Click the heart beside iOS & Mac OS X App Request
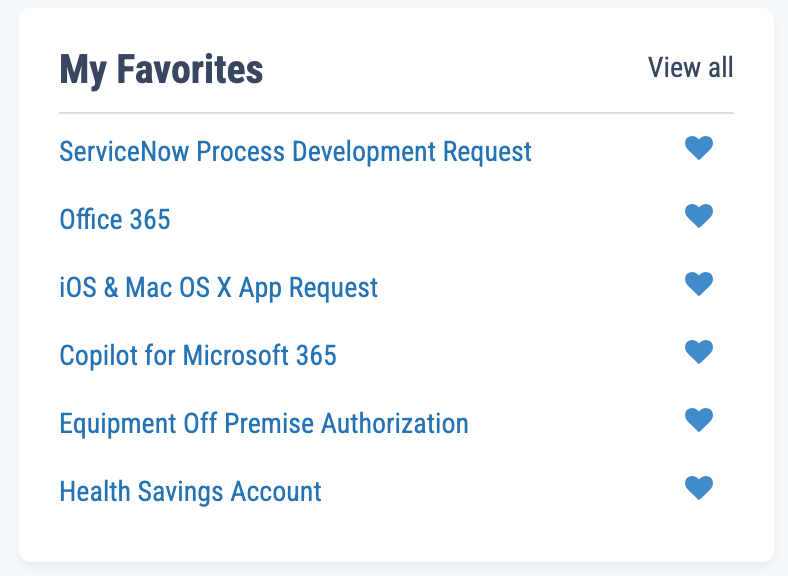788x576 pixels. click(698, 283)
